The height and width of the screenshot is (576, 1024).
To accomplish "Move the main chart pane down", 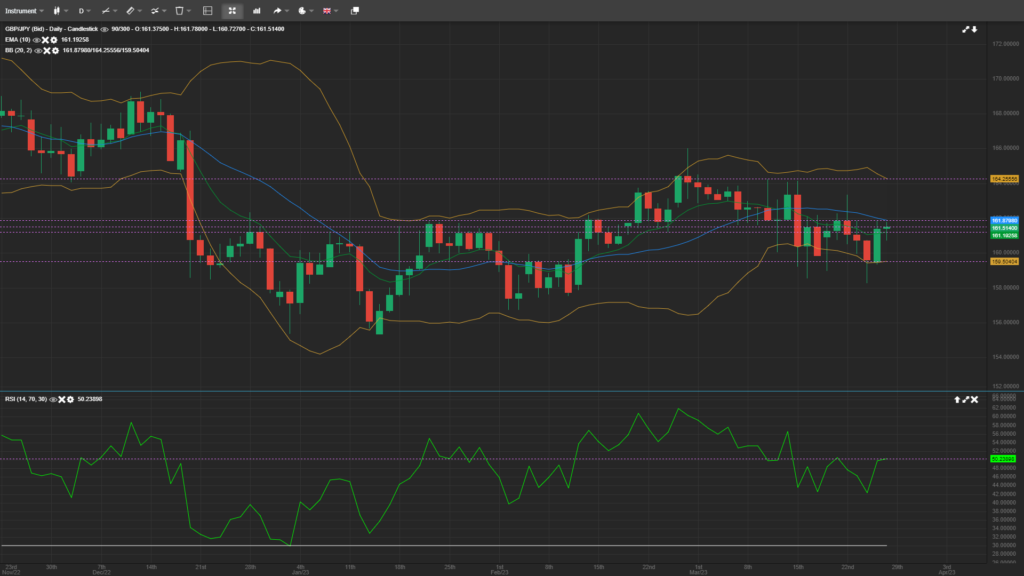I will (974, 29).
